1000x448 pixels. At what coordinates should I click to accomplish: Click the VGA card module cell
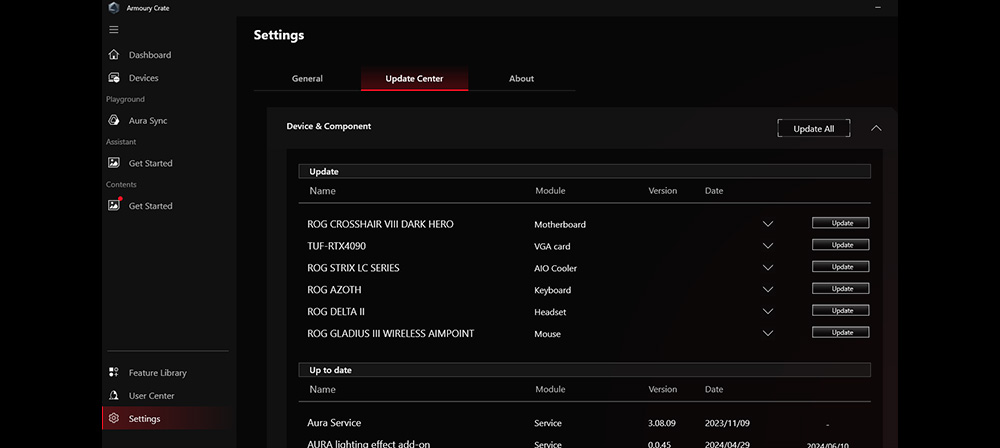[552, 246]
